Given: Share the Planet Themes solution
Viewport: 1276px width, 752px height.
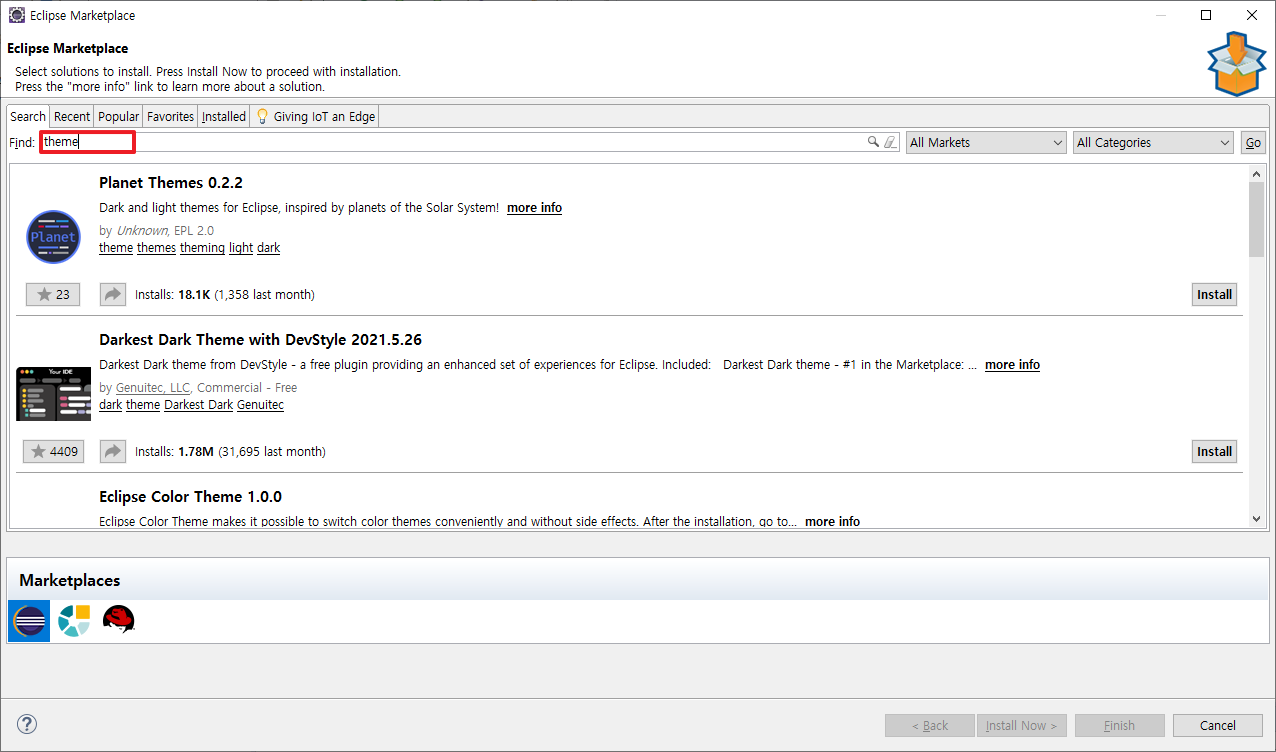Looking at the screenshot, I should click(x=113, y=294).
